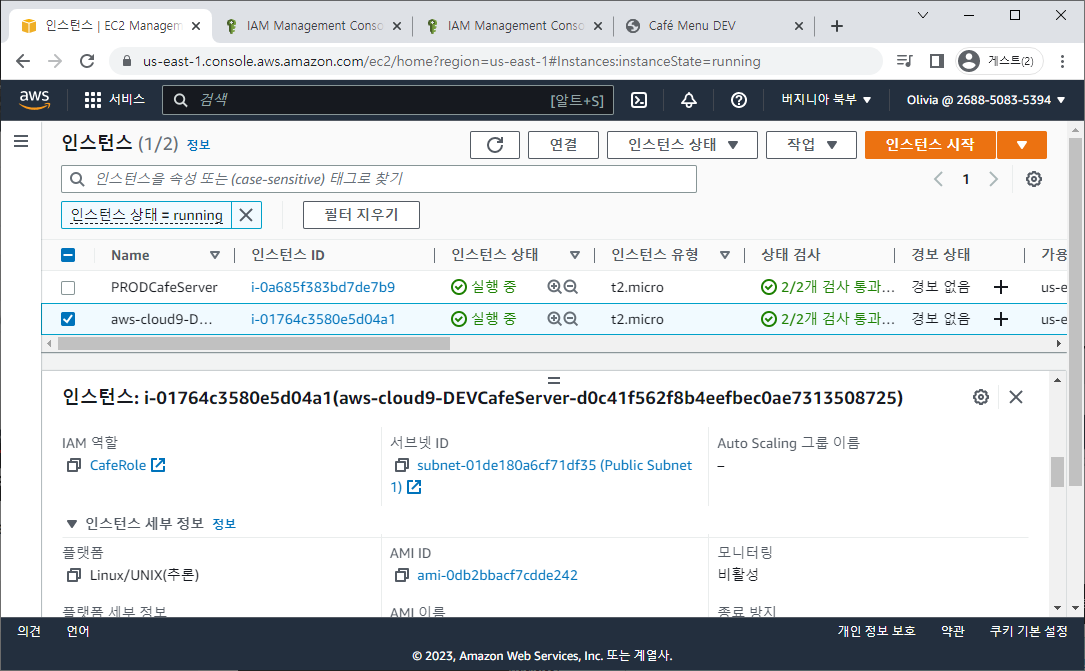Sort by Name column arrow
This screenshot has width=1085, height=671.
[x=215, y=255]
